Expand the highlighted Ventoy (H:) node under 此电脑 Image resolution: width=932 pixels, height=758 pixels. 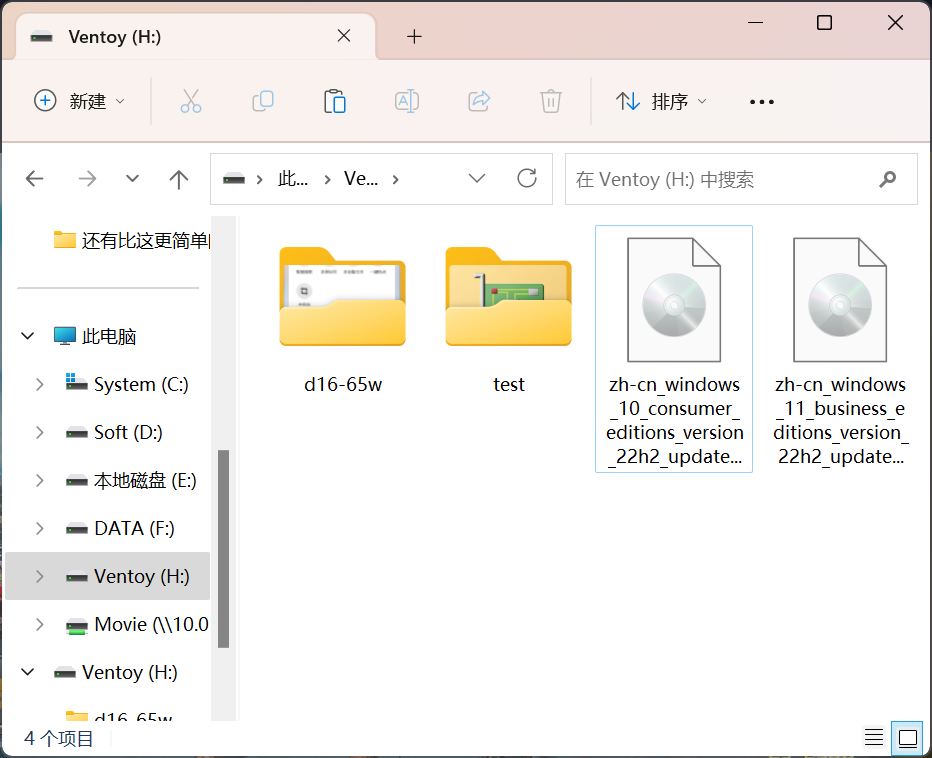(x=39, y=577)
